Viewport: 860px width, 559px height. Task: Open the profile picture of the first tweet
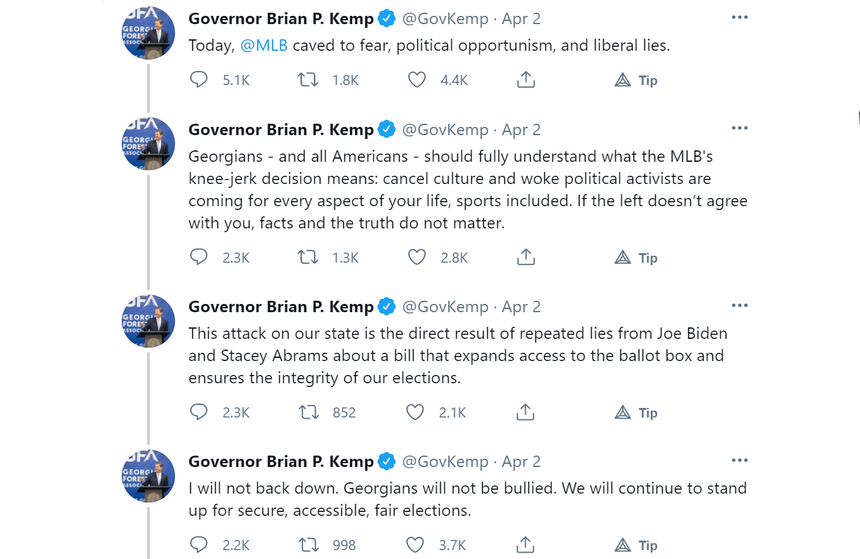click(148, 32)
